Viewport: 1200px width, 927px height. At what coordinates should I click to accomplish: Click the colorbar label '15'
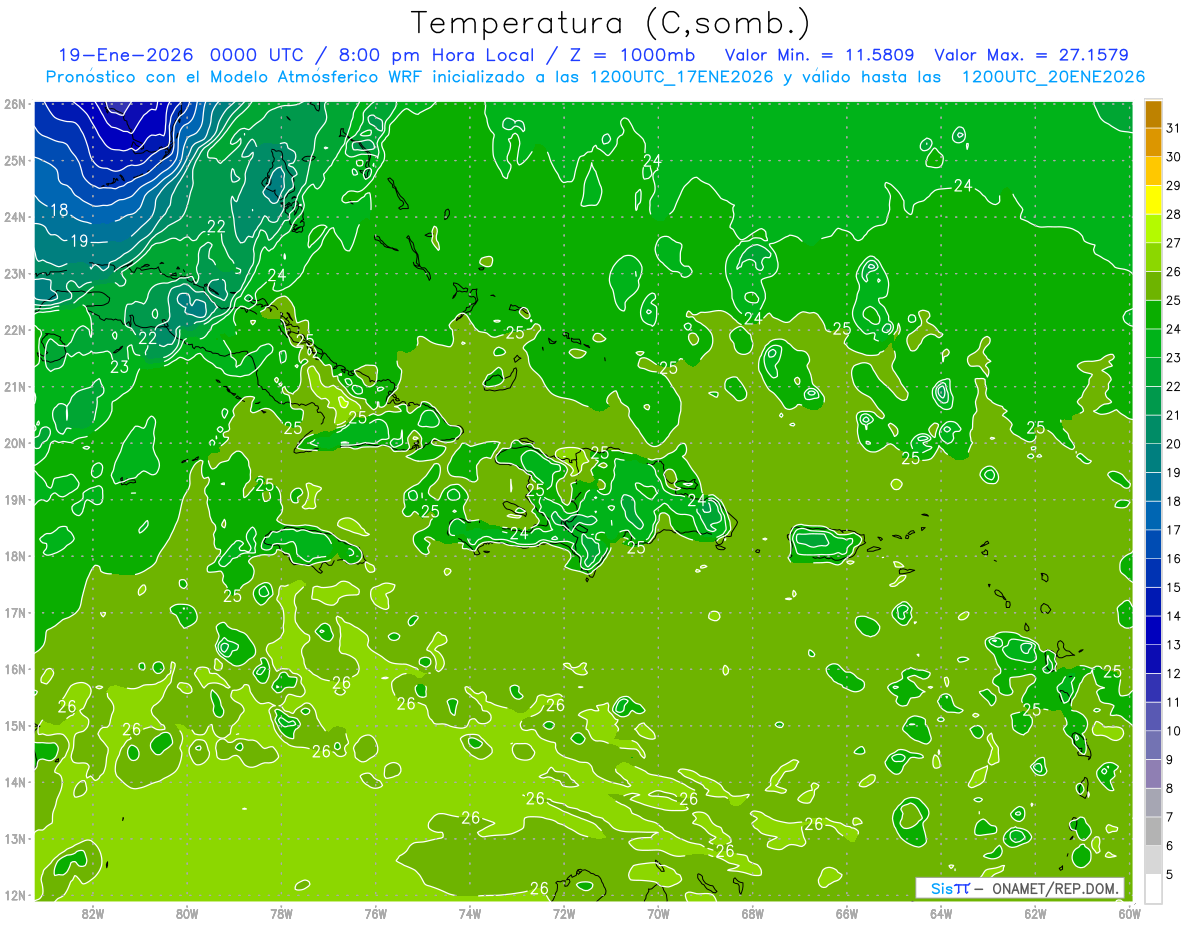[1174, 588]
